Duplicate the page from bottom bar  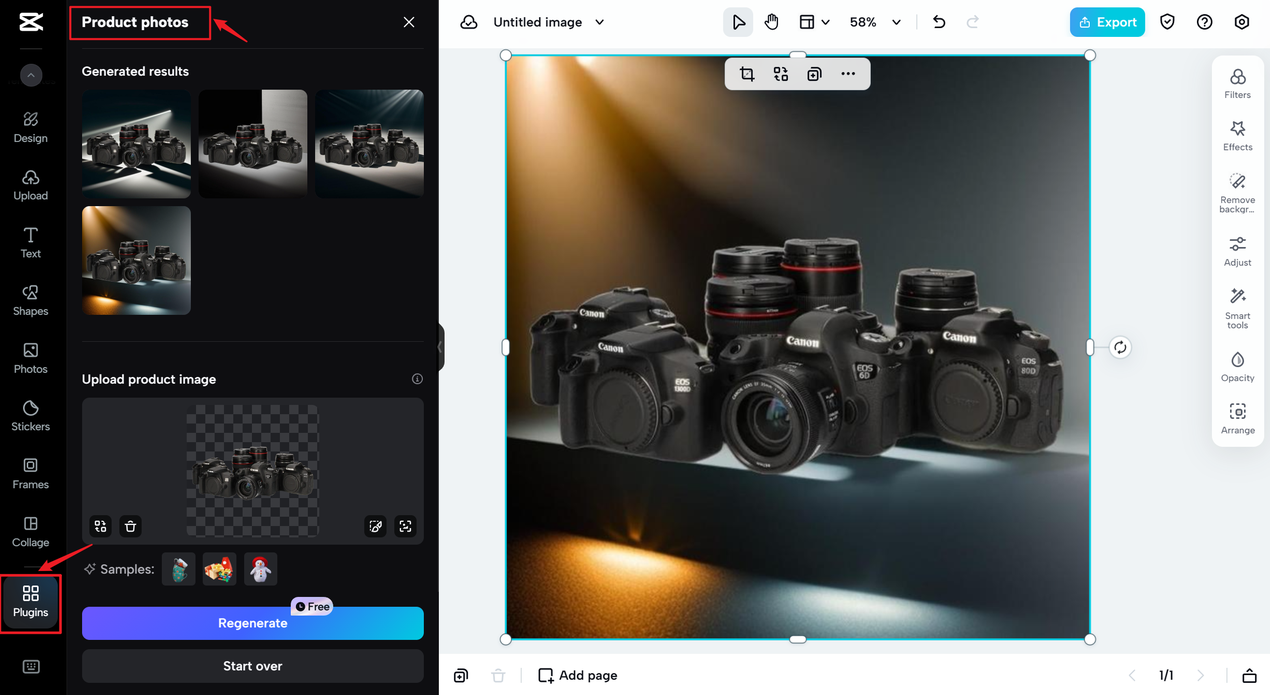point(461,676)
